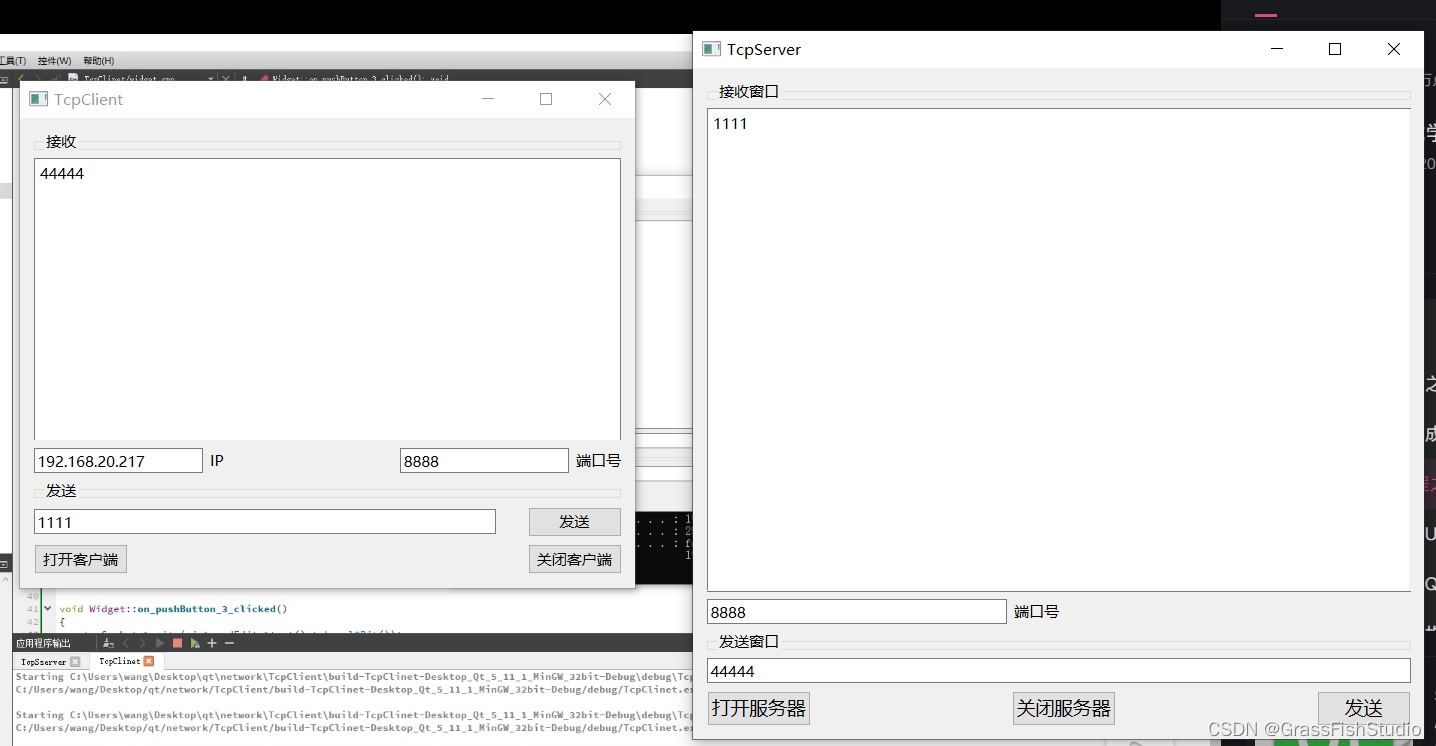The image size is (1436, 746).
Task: Click the 端口号 label in TcpClient
Action: (x=598, y=461)
